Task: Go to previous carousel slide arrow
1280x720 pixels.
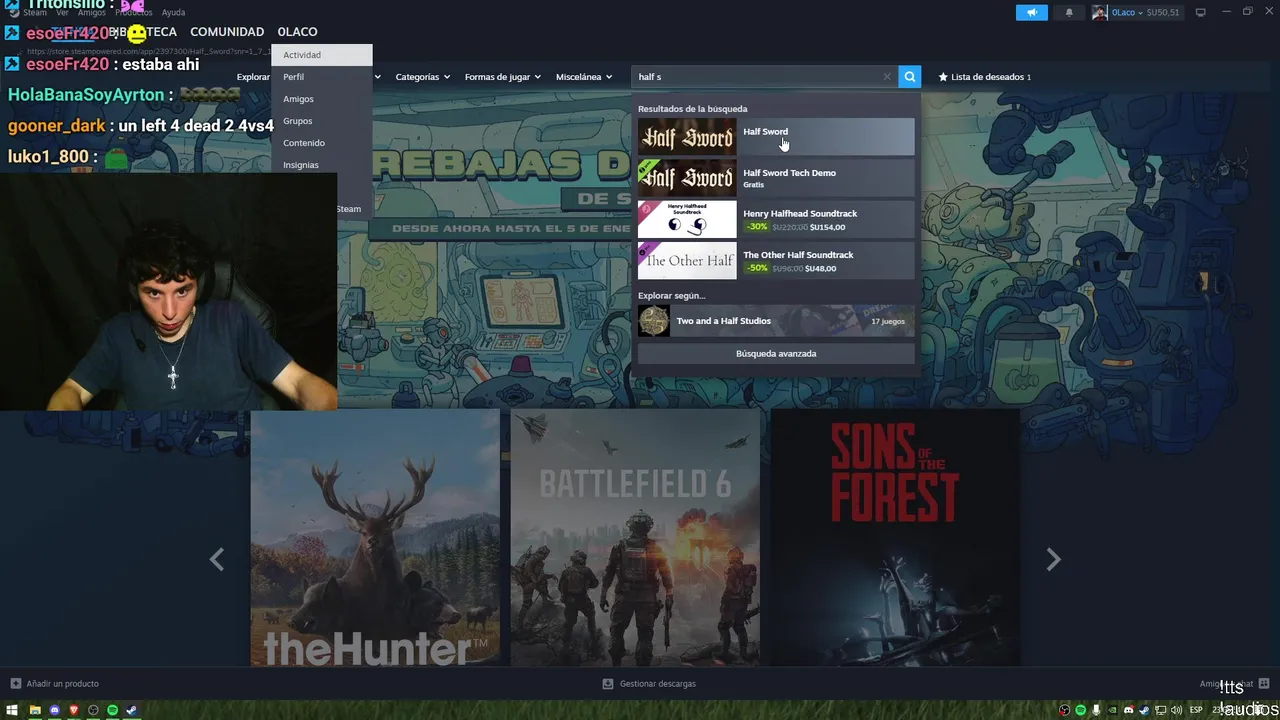Action: 217,560
